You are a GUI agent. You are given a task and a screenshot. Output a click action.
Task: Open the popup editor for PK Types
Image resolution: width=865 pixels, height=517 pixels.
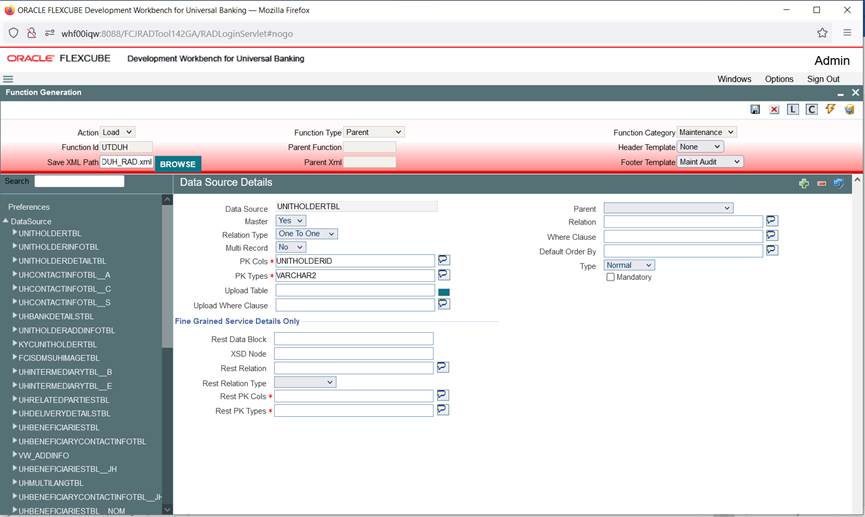coord(444,275)
